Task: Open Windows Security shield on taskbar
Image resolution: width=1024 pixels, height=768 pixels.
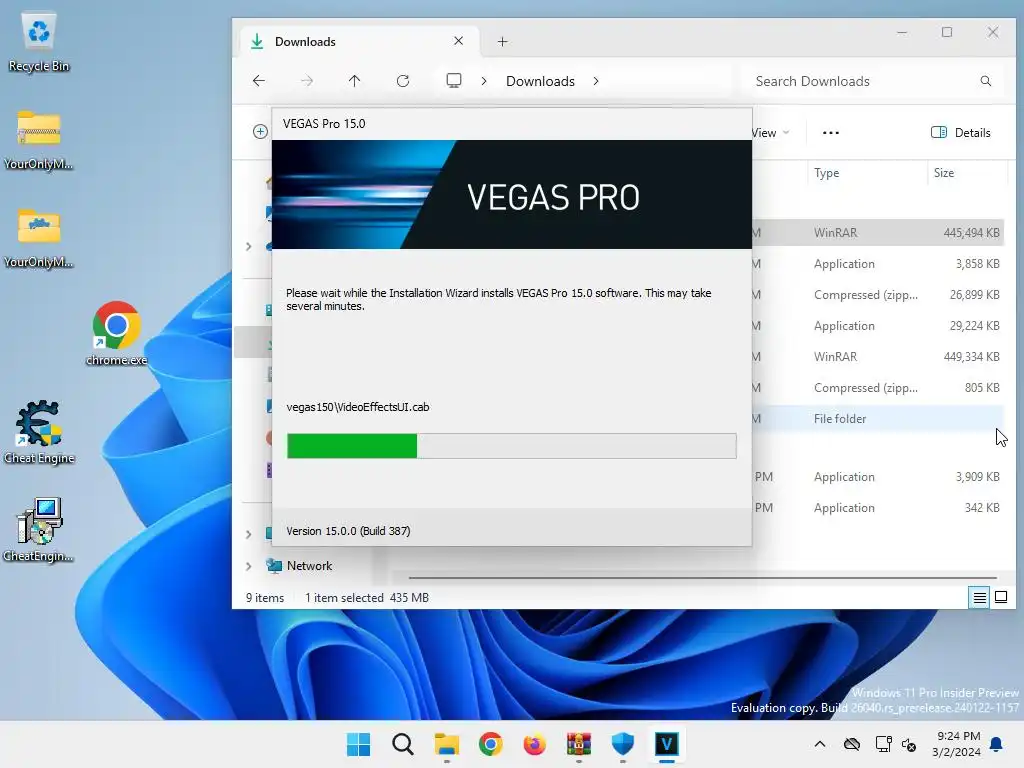Action: point(622,744)
